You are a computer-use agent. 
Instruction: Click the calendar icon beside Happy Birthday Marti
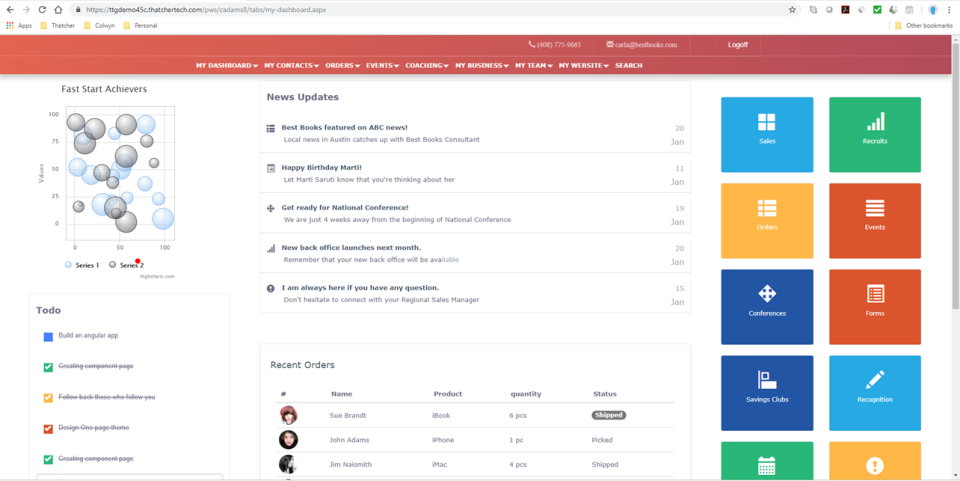(271, 168)
